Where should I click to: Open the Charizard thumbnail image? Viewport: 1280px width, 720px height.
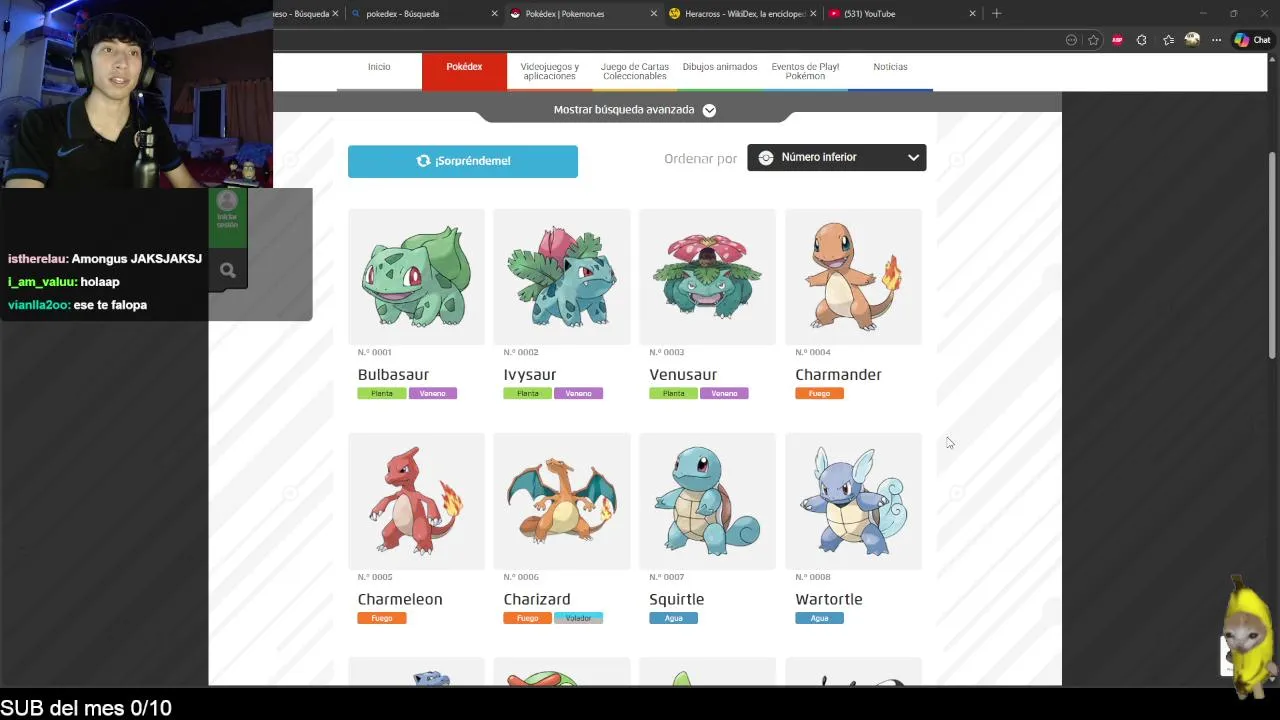pos(562,501)
